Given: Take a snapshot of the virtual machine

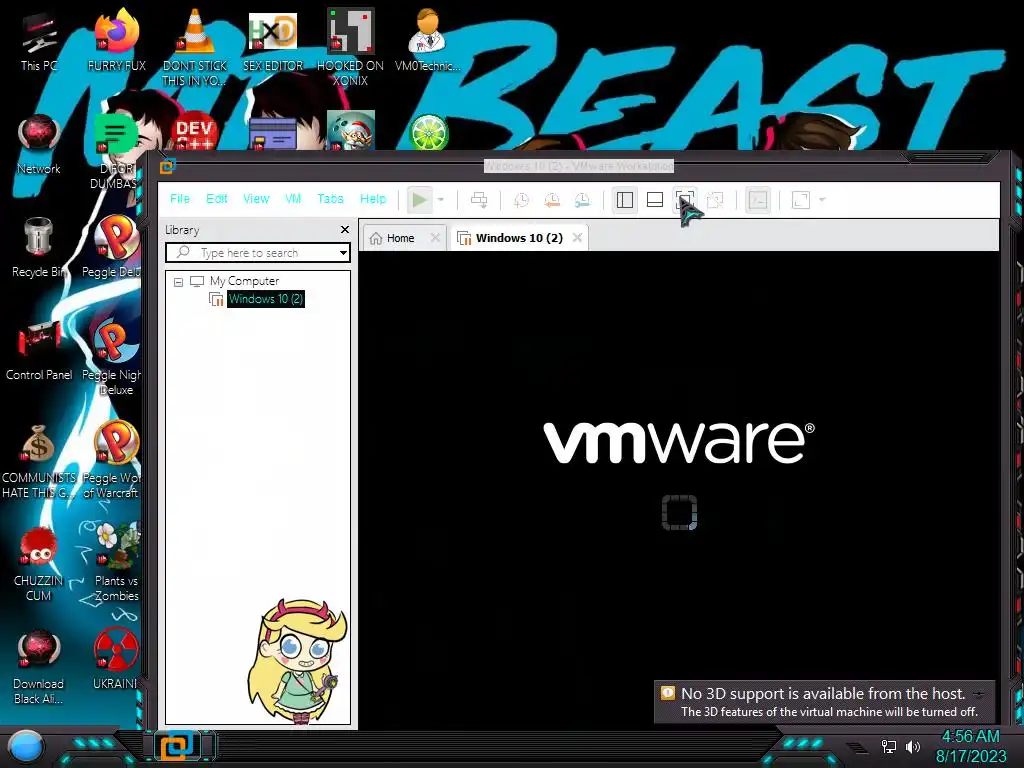Looking at the screenshot, I should pyautogui.click(x=521, y=200).
